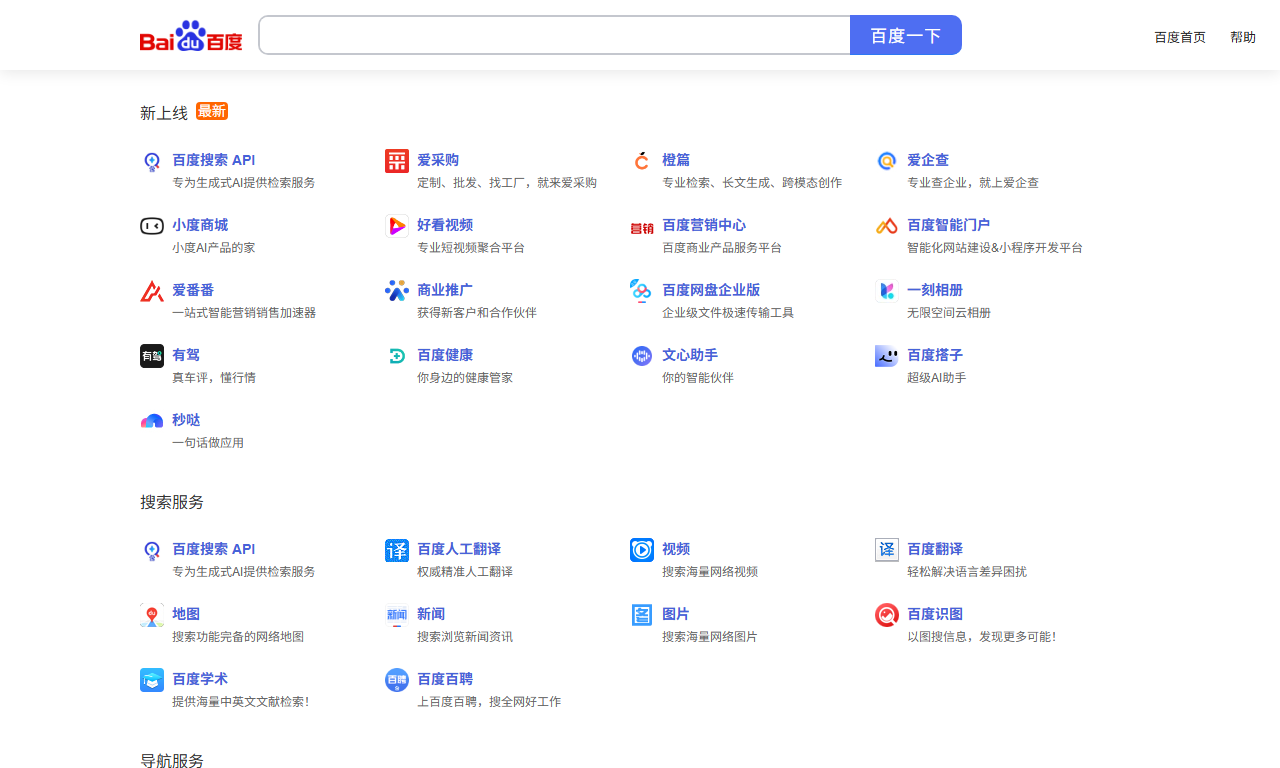Click the 百度人工翻译 icon

(x=397, y=550)
